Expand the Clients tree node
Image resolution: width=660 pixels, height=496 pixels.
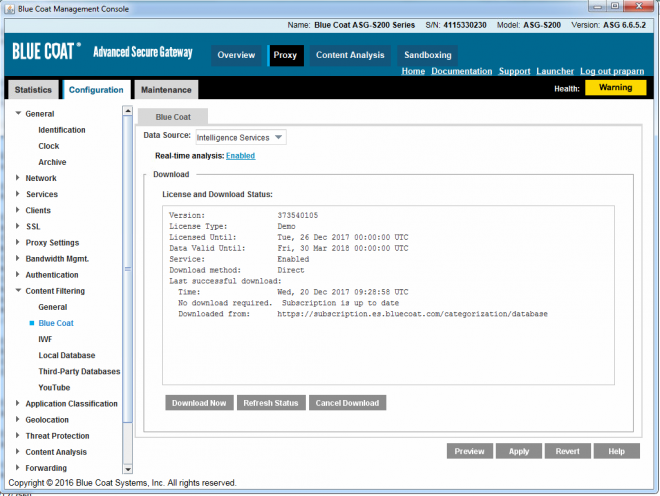click(x=17, y=210)
